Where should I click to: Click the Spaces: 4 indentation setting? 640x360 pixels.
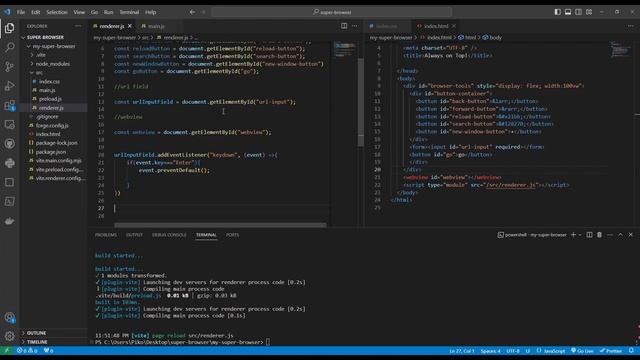[490, 351]
